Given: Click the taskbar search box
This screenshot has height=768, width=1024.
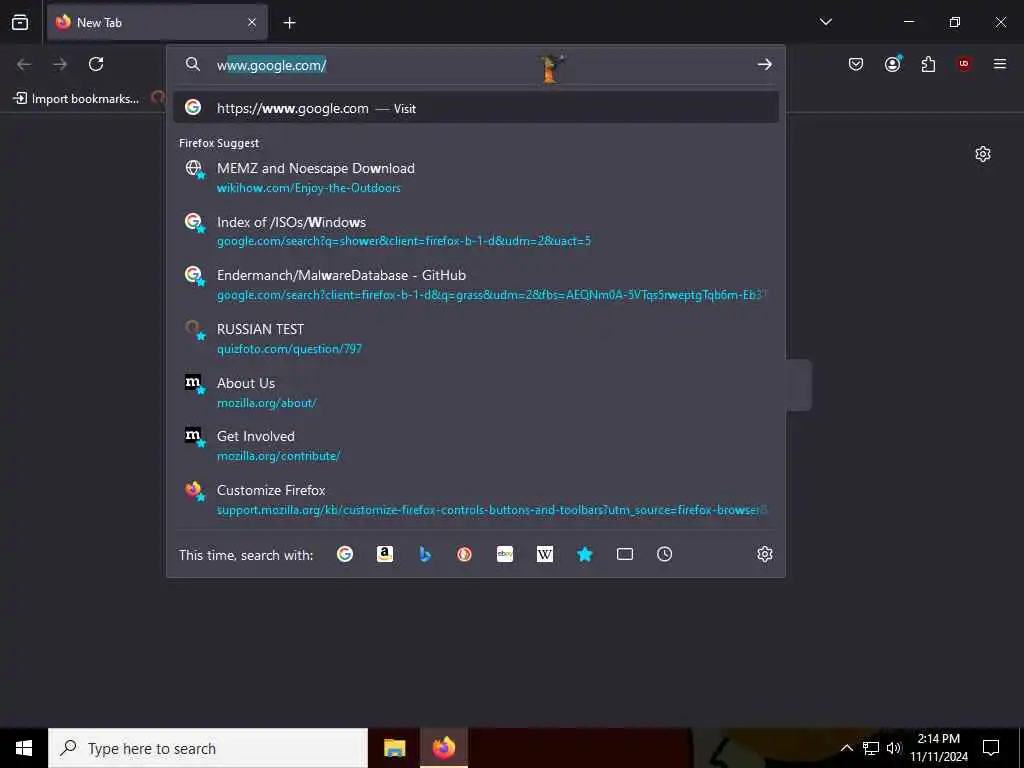Looking at the screenshot, I should point(208,748).
